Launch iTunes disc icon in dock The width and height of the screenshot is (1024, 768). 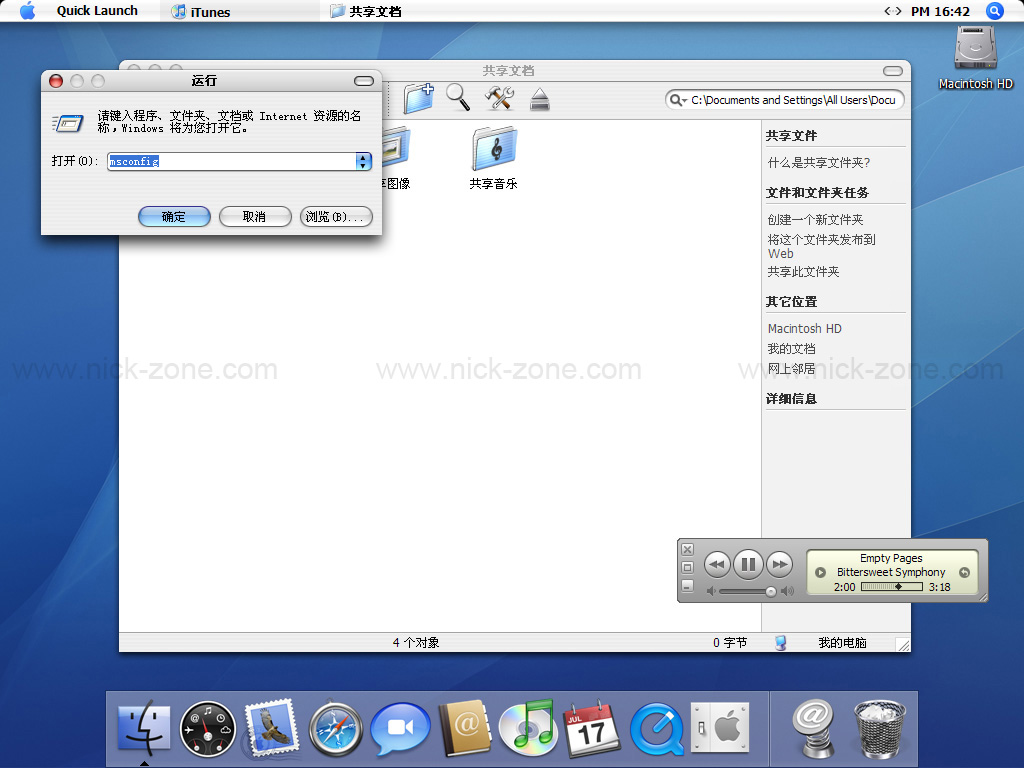click(x=528, y=728)
